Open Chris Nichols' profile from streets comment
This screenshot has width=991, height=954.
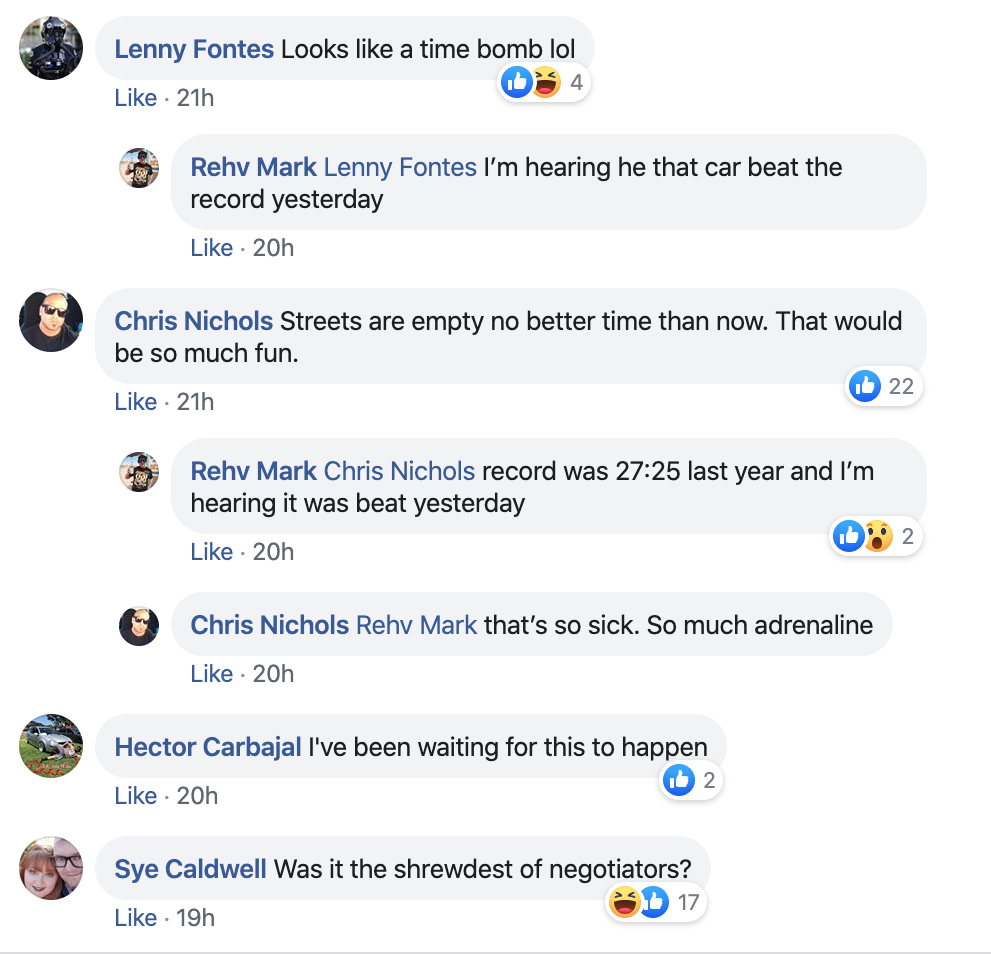193,321
